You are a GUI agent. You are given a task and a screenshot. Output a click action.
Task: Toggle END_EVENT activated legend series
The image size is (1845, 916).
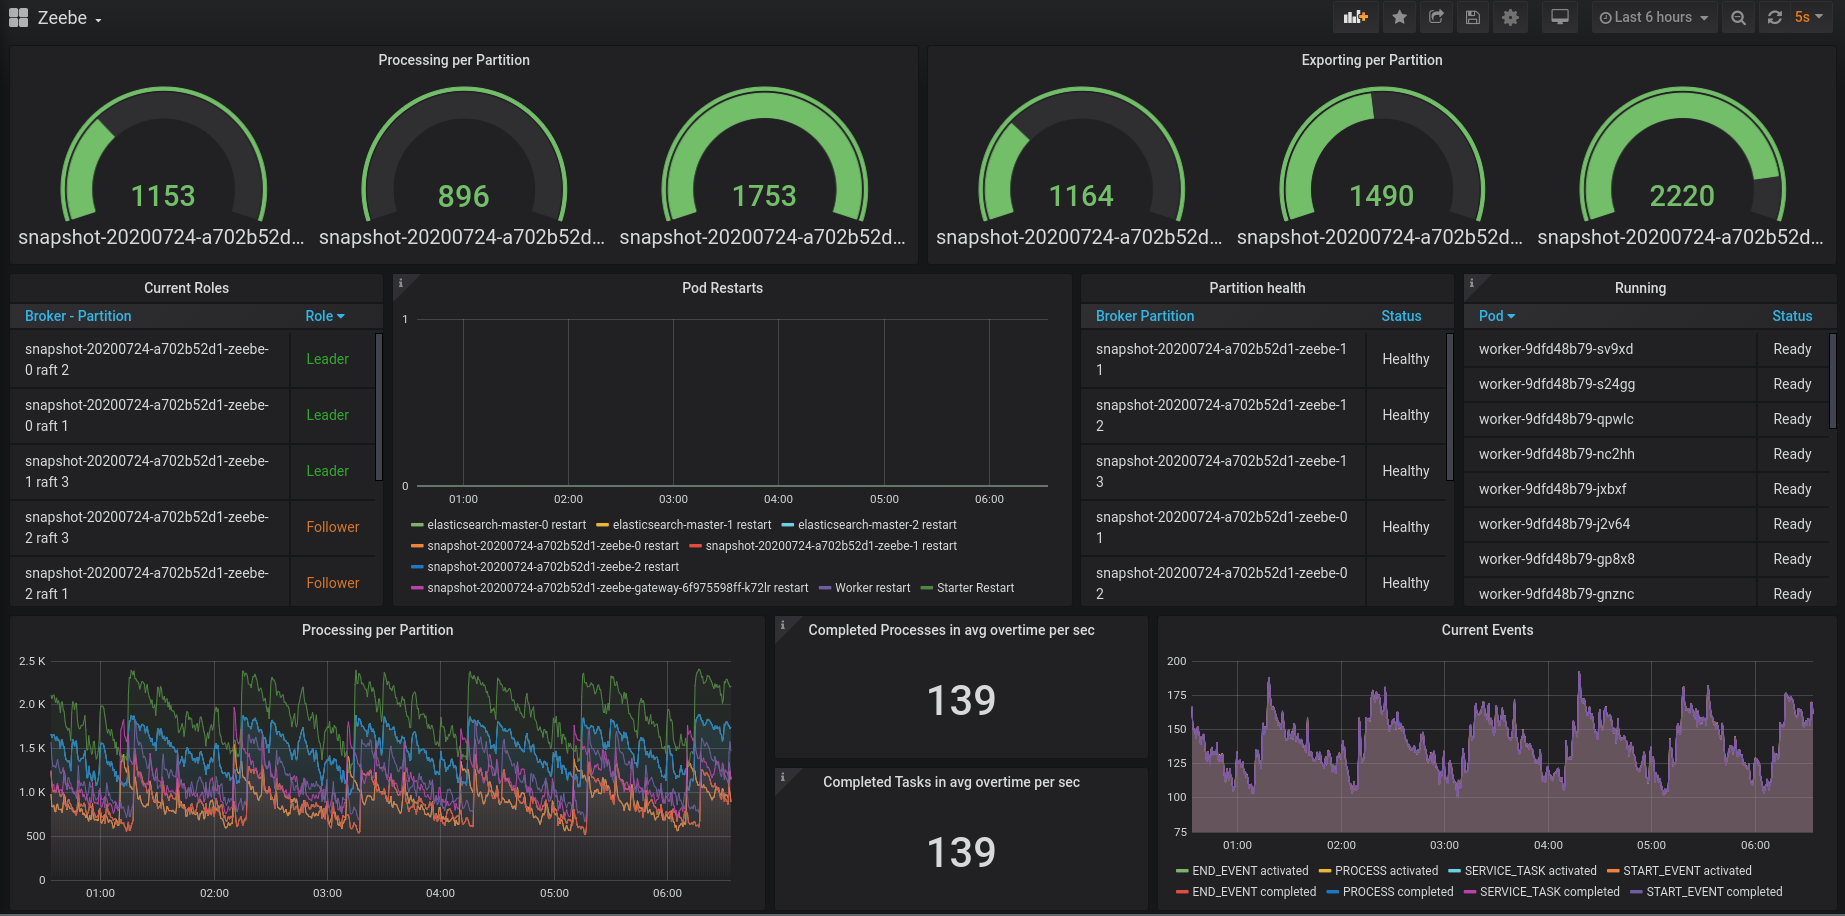[x=1250, y=871]
